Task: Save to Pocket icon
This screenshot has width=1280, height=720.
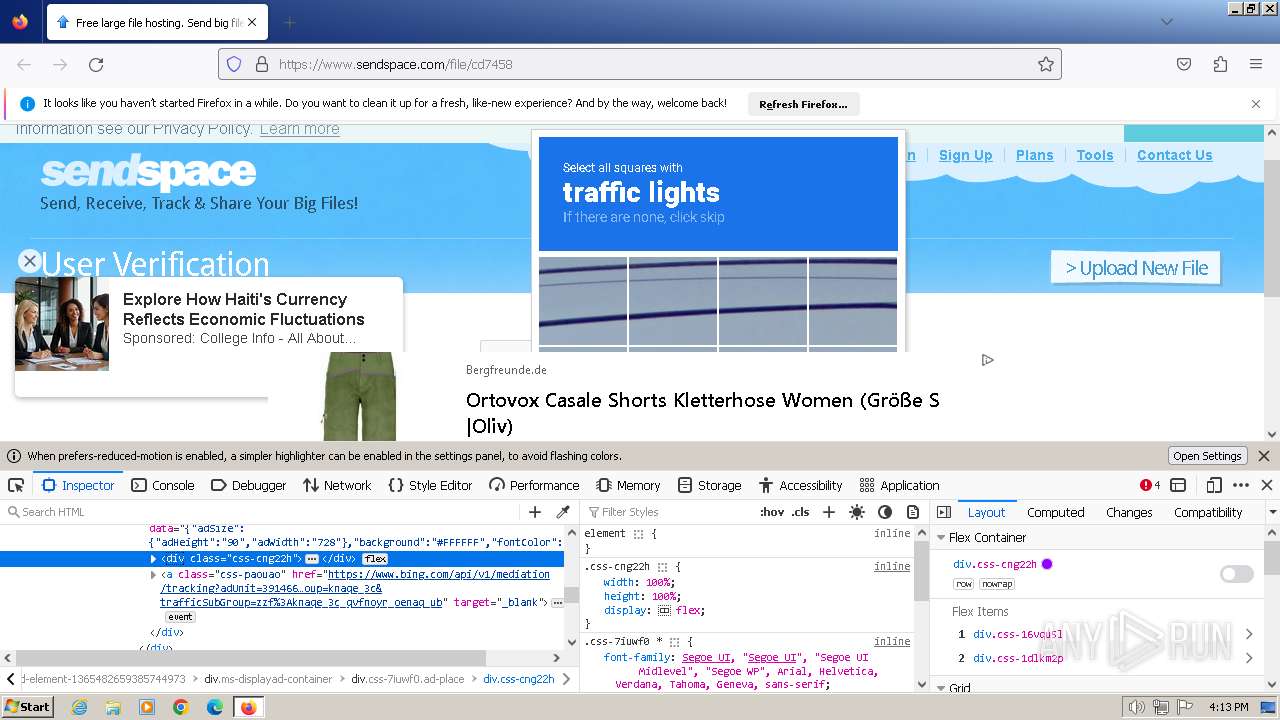Action: pyautogui.click(x=1184, y=64)
